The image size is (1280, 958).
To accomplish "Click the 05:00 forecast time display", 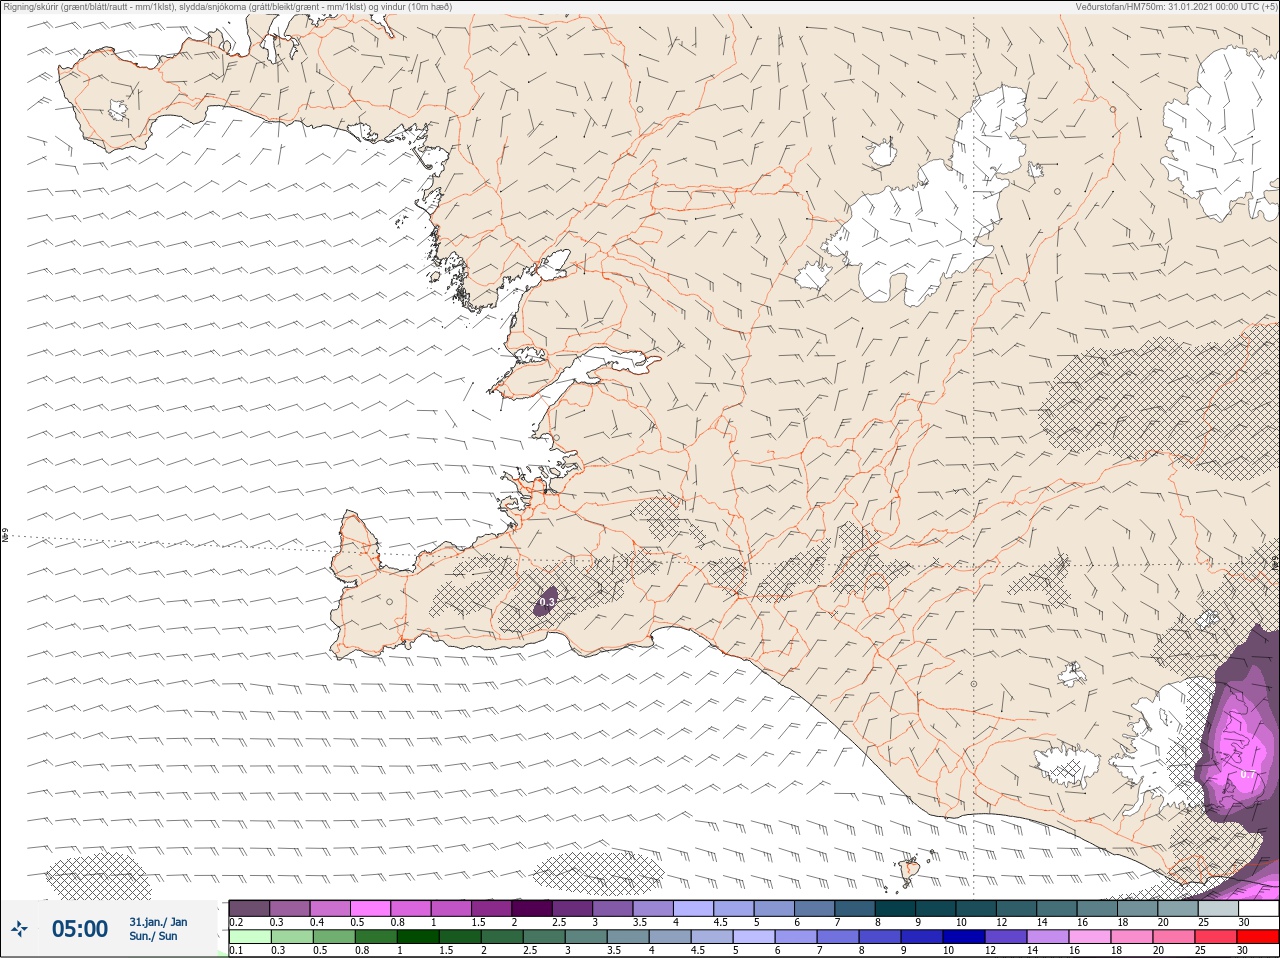I will pos(80,929).
